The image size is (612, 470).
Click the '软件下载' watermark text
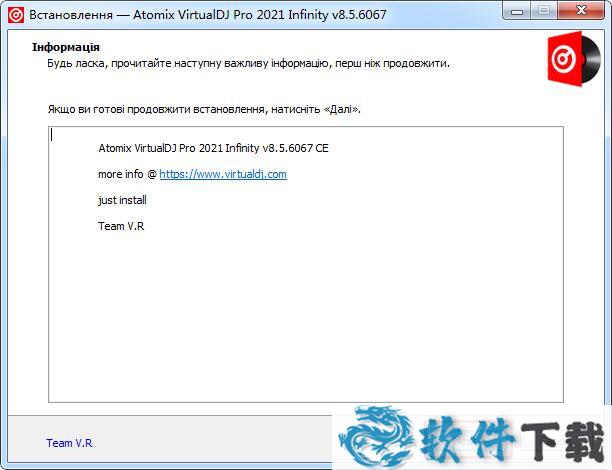click(510, 438)
